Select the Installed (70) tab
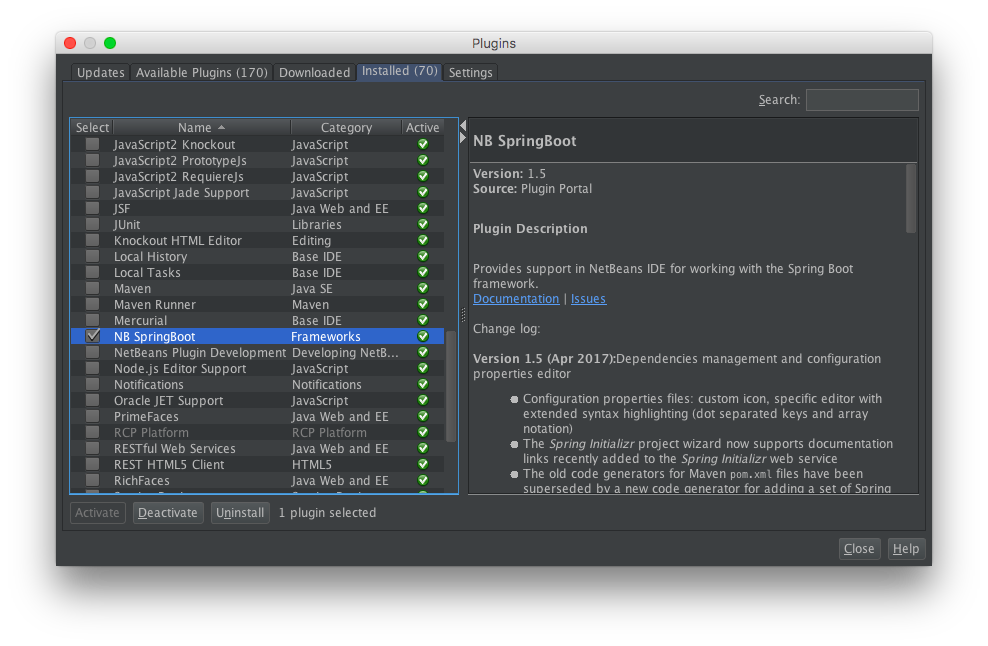This screenshot has width=988, height=646. click(x=399, y=71)
